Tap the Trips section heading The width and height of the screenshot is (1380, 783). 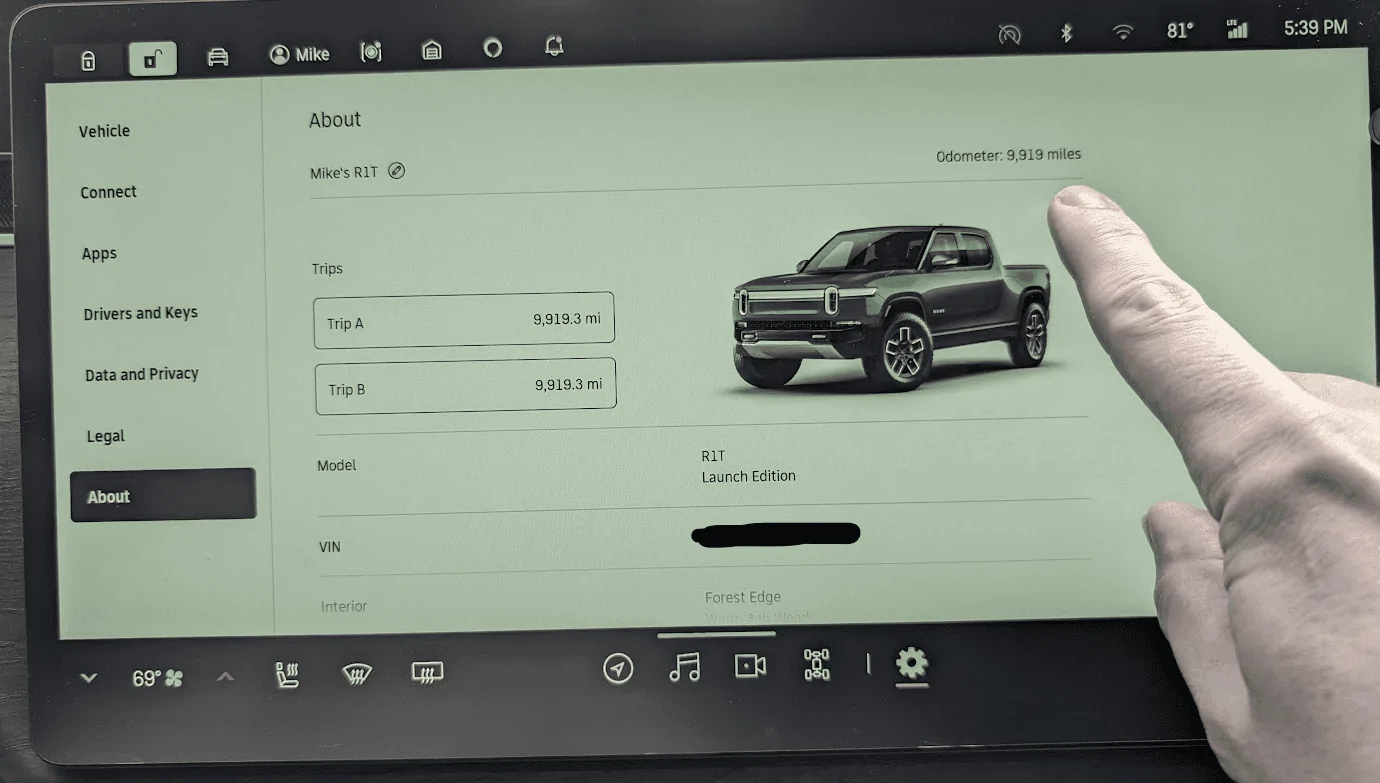(x=327, y=268)
